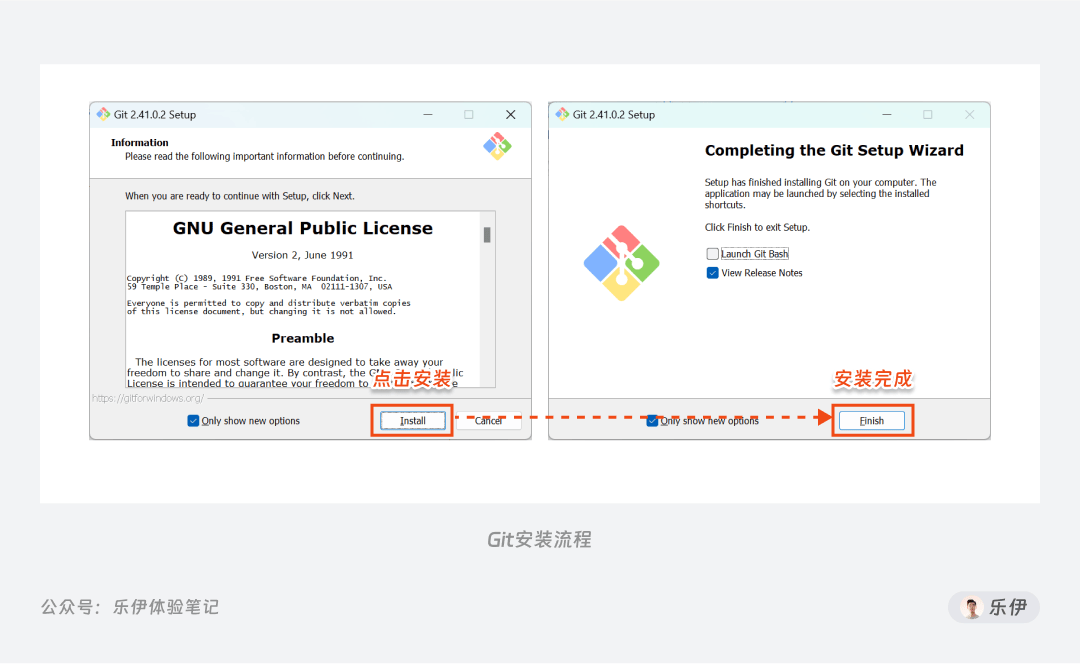Click the 乐伊 author avatar badge
Image resolution: width=1080 pixels, height=664 pixels.
pos(994,607)
